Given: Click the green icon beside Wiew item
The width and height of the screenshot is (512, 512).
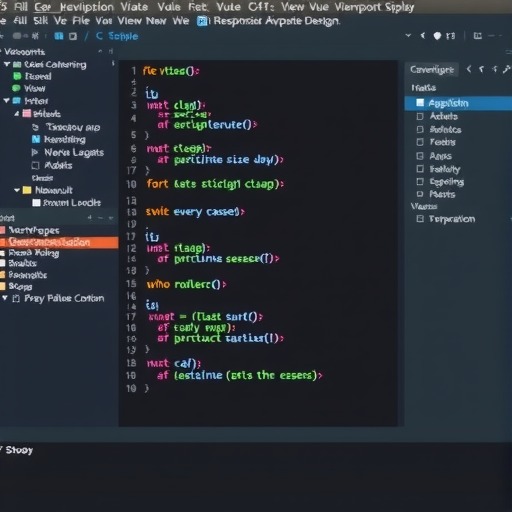Looking at the screenshot, I should [x=16, y=88].
